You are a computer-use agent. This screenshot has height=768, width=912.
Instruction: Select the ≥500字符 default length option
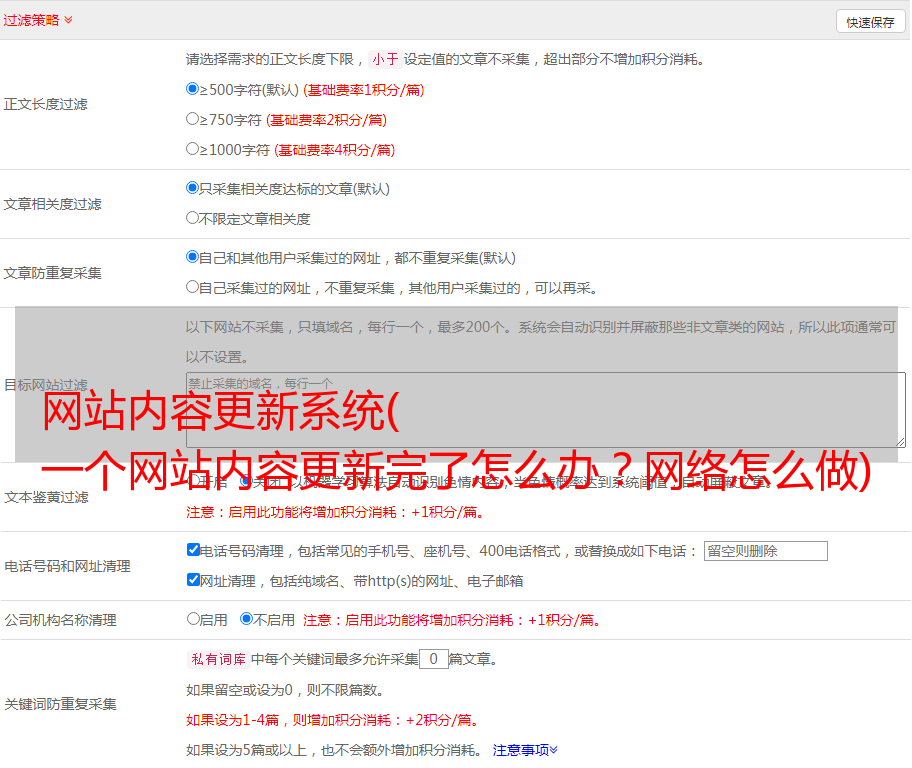click(x=193, y=89)
